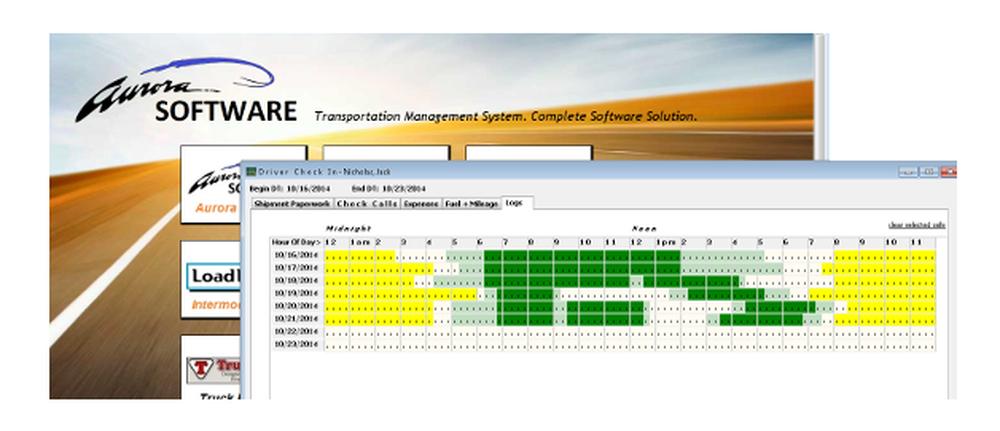Open the Aurora tile in the background window
The width and height of the screenshot is (1000, 431).
coord(212,184)
